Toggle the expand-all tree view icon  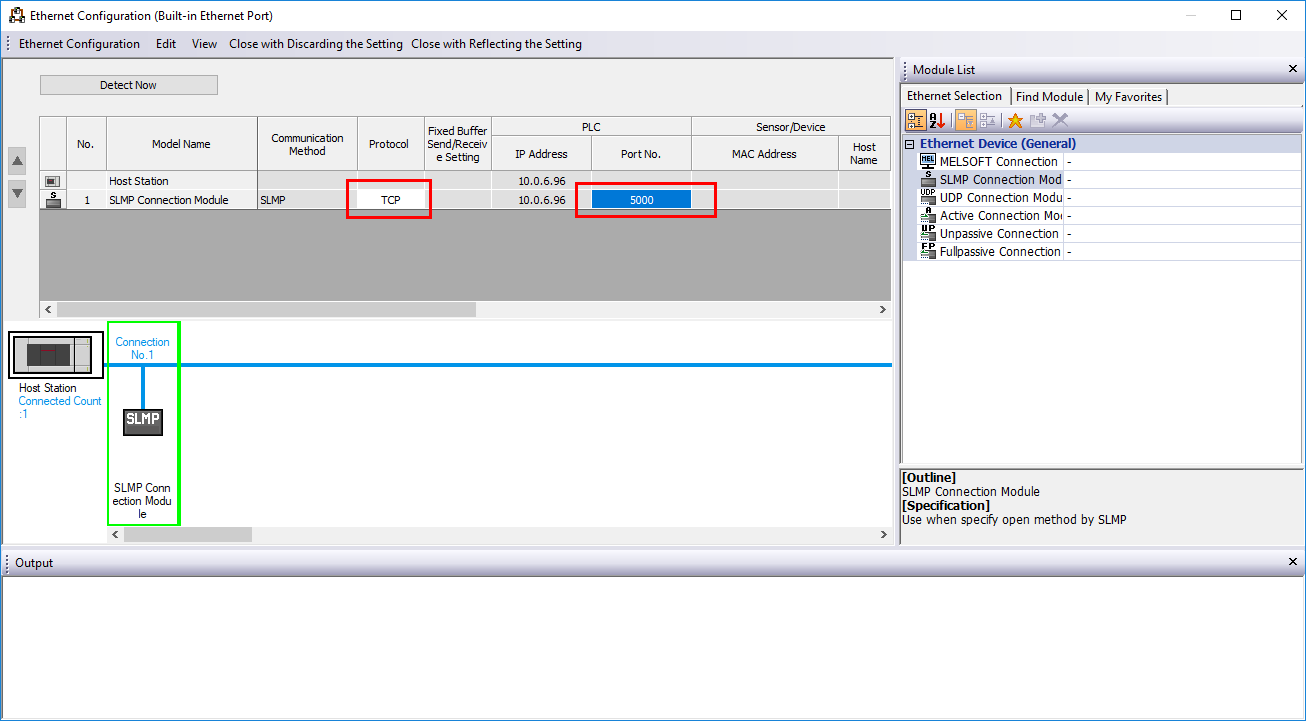[965, 121]
